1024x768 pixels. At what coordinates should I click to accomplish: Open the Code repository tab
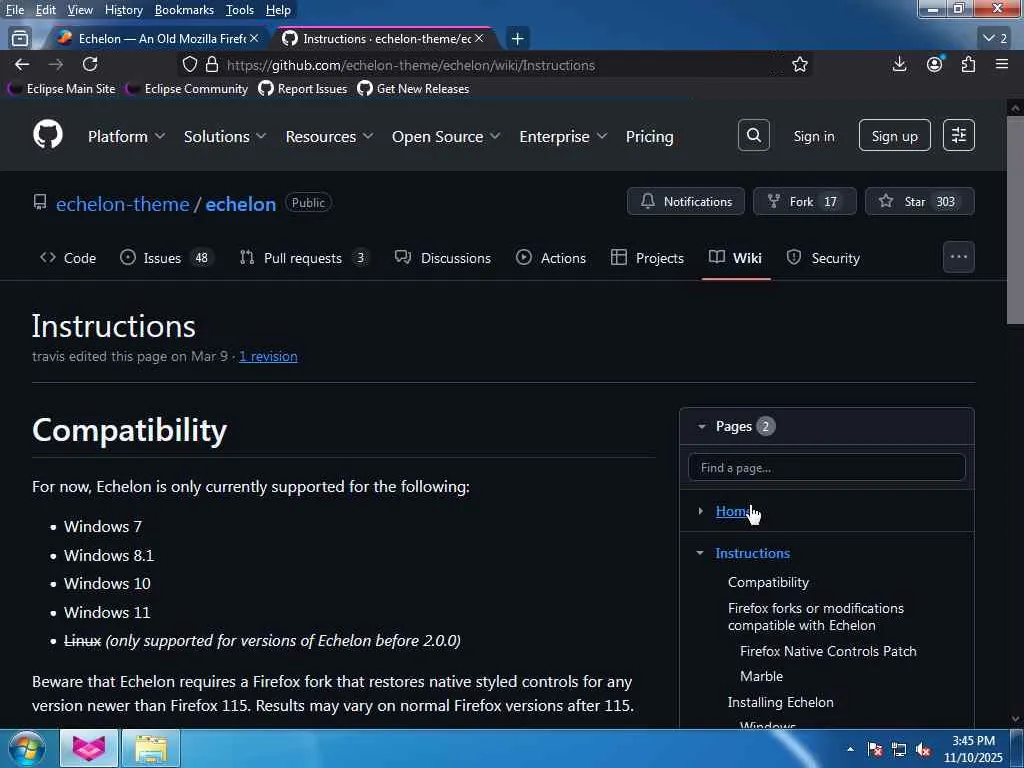click(68, 258)
